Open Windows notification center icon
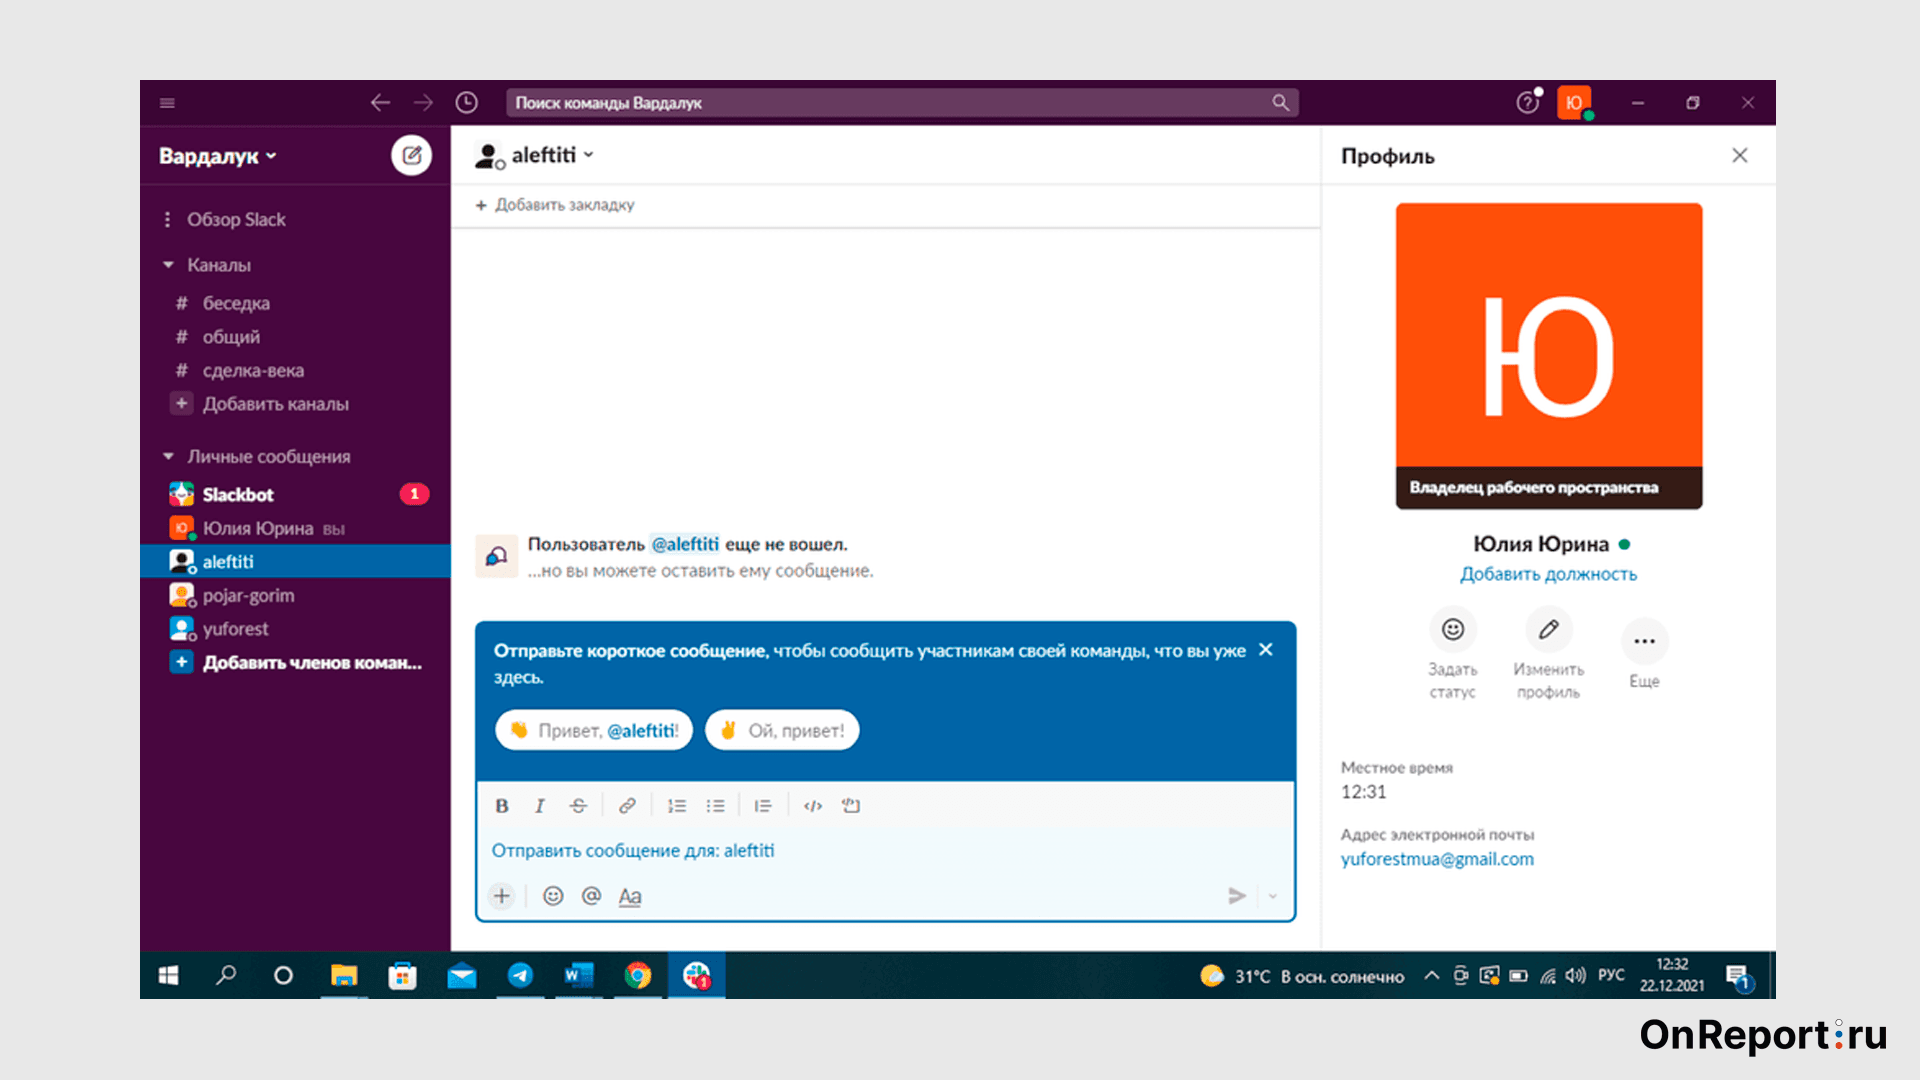This screenshot has height=1080, width=1920. (1739, 977)
